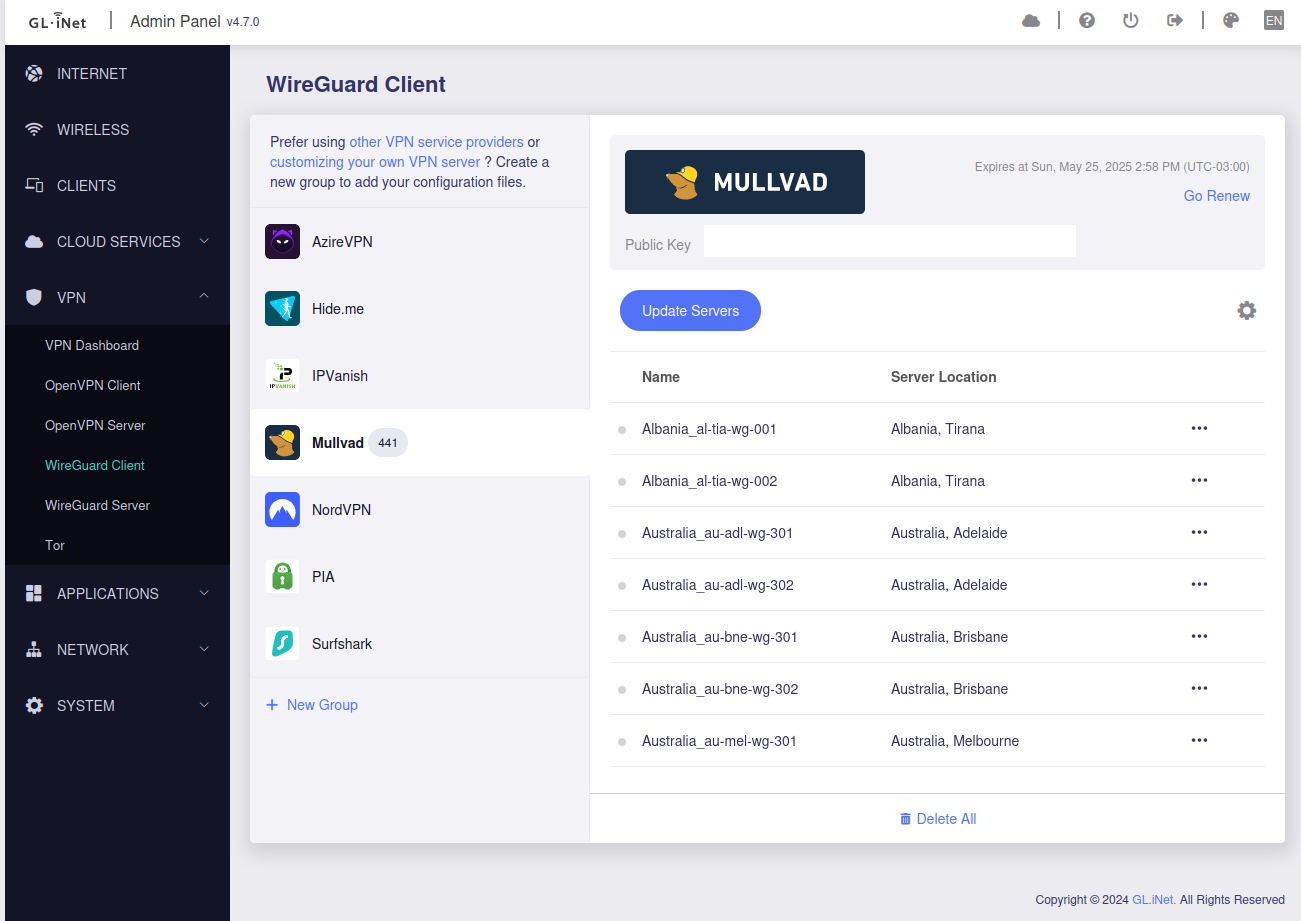Open WireGuard settings gear icon
1301x921 pixels.
pos(1246,311)
